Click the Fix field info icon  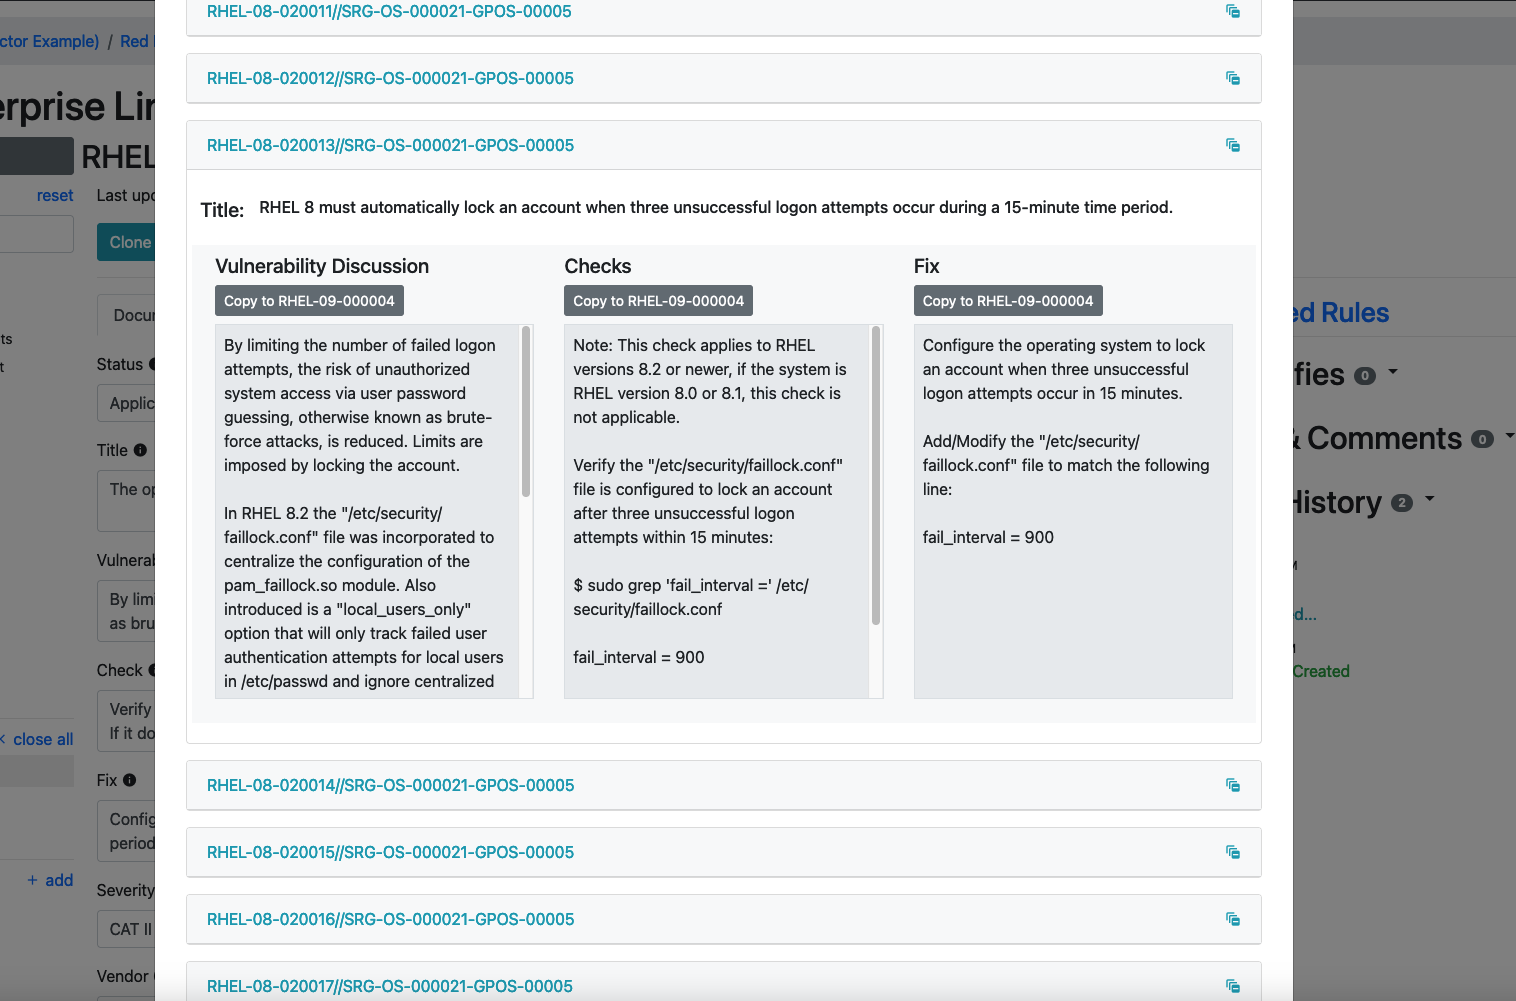click(x=130, y=780)
